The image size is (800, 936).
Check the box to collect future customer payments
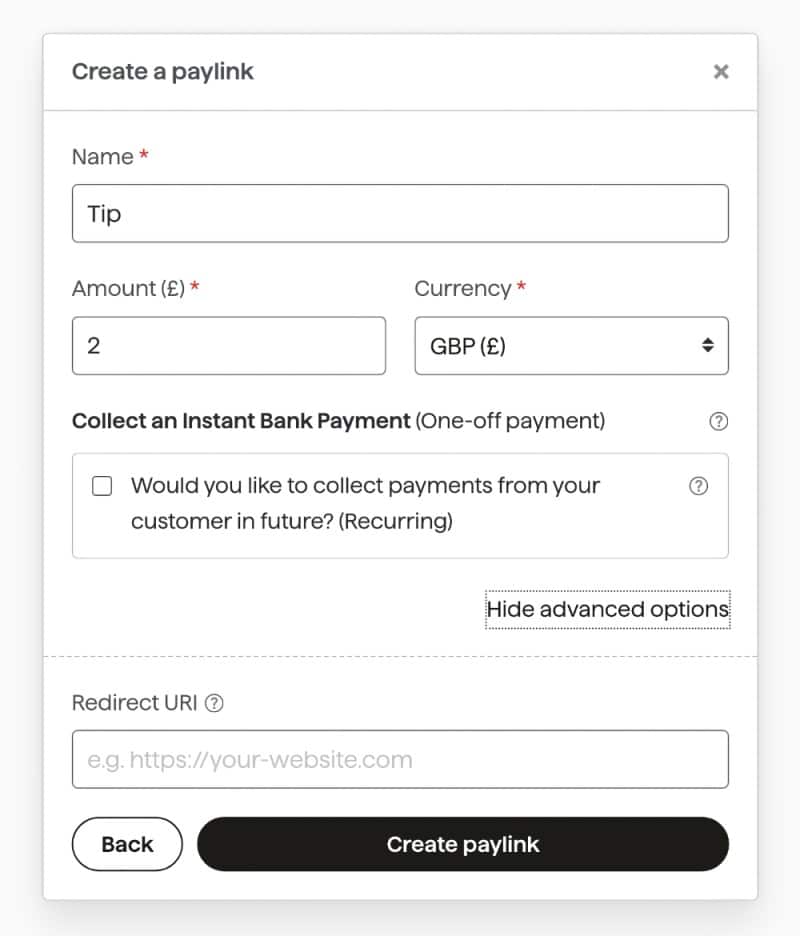[102, 486]
